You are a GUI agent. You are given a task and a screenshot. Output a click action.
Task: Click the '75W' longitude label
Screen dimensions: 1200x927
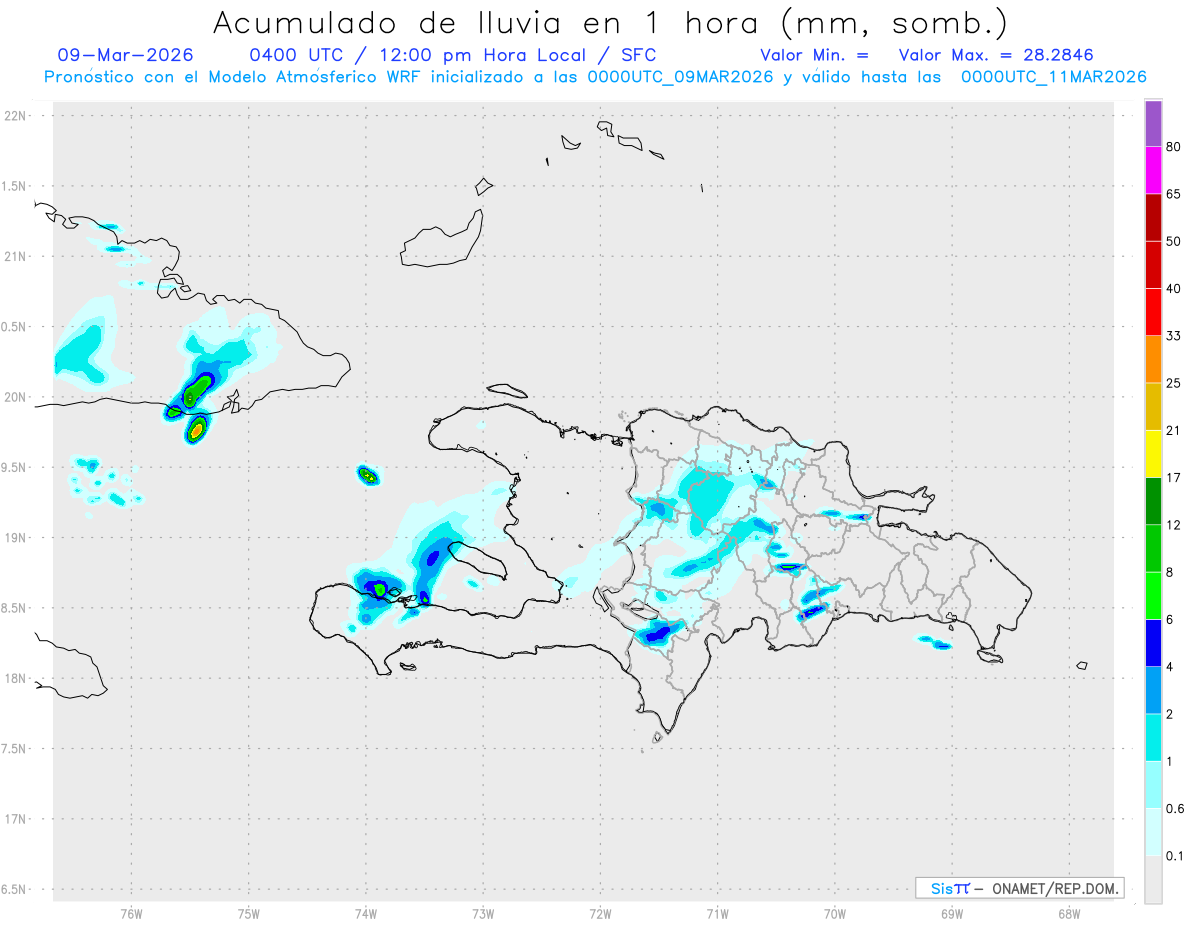[248, 913]
